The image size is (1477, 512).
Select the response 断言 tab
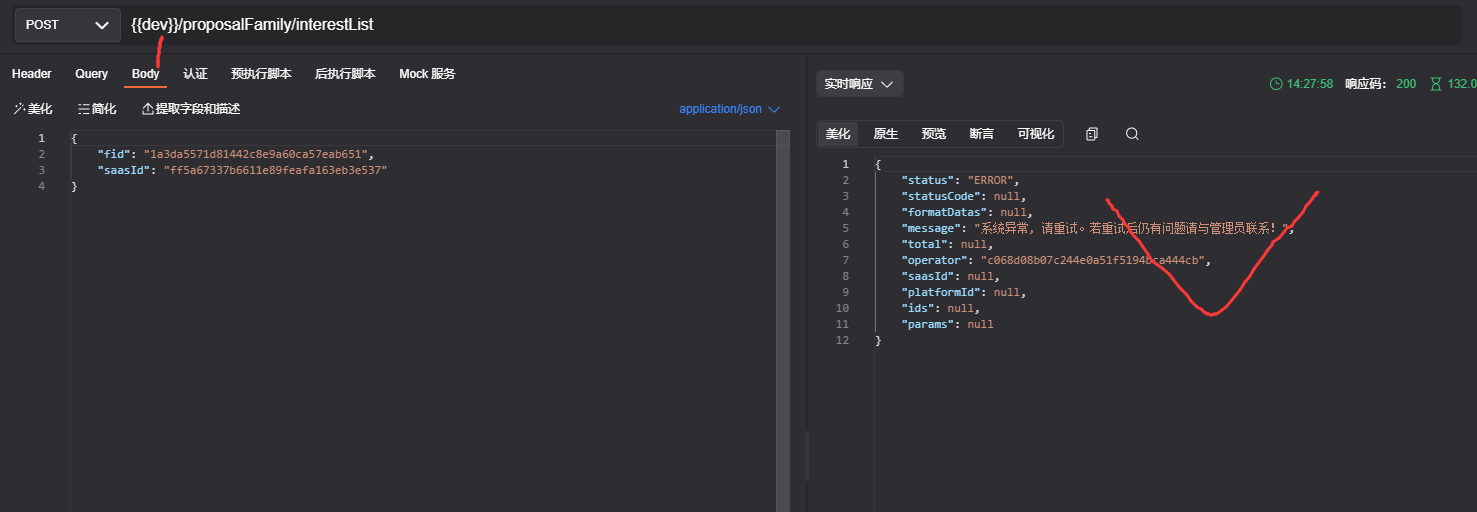pyautogui.click(x=982, y=134)
